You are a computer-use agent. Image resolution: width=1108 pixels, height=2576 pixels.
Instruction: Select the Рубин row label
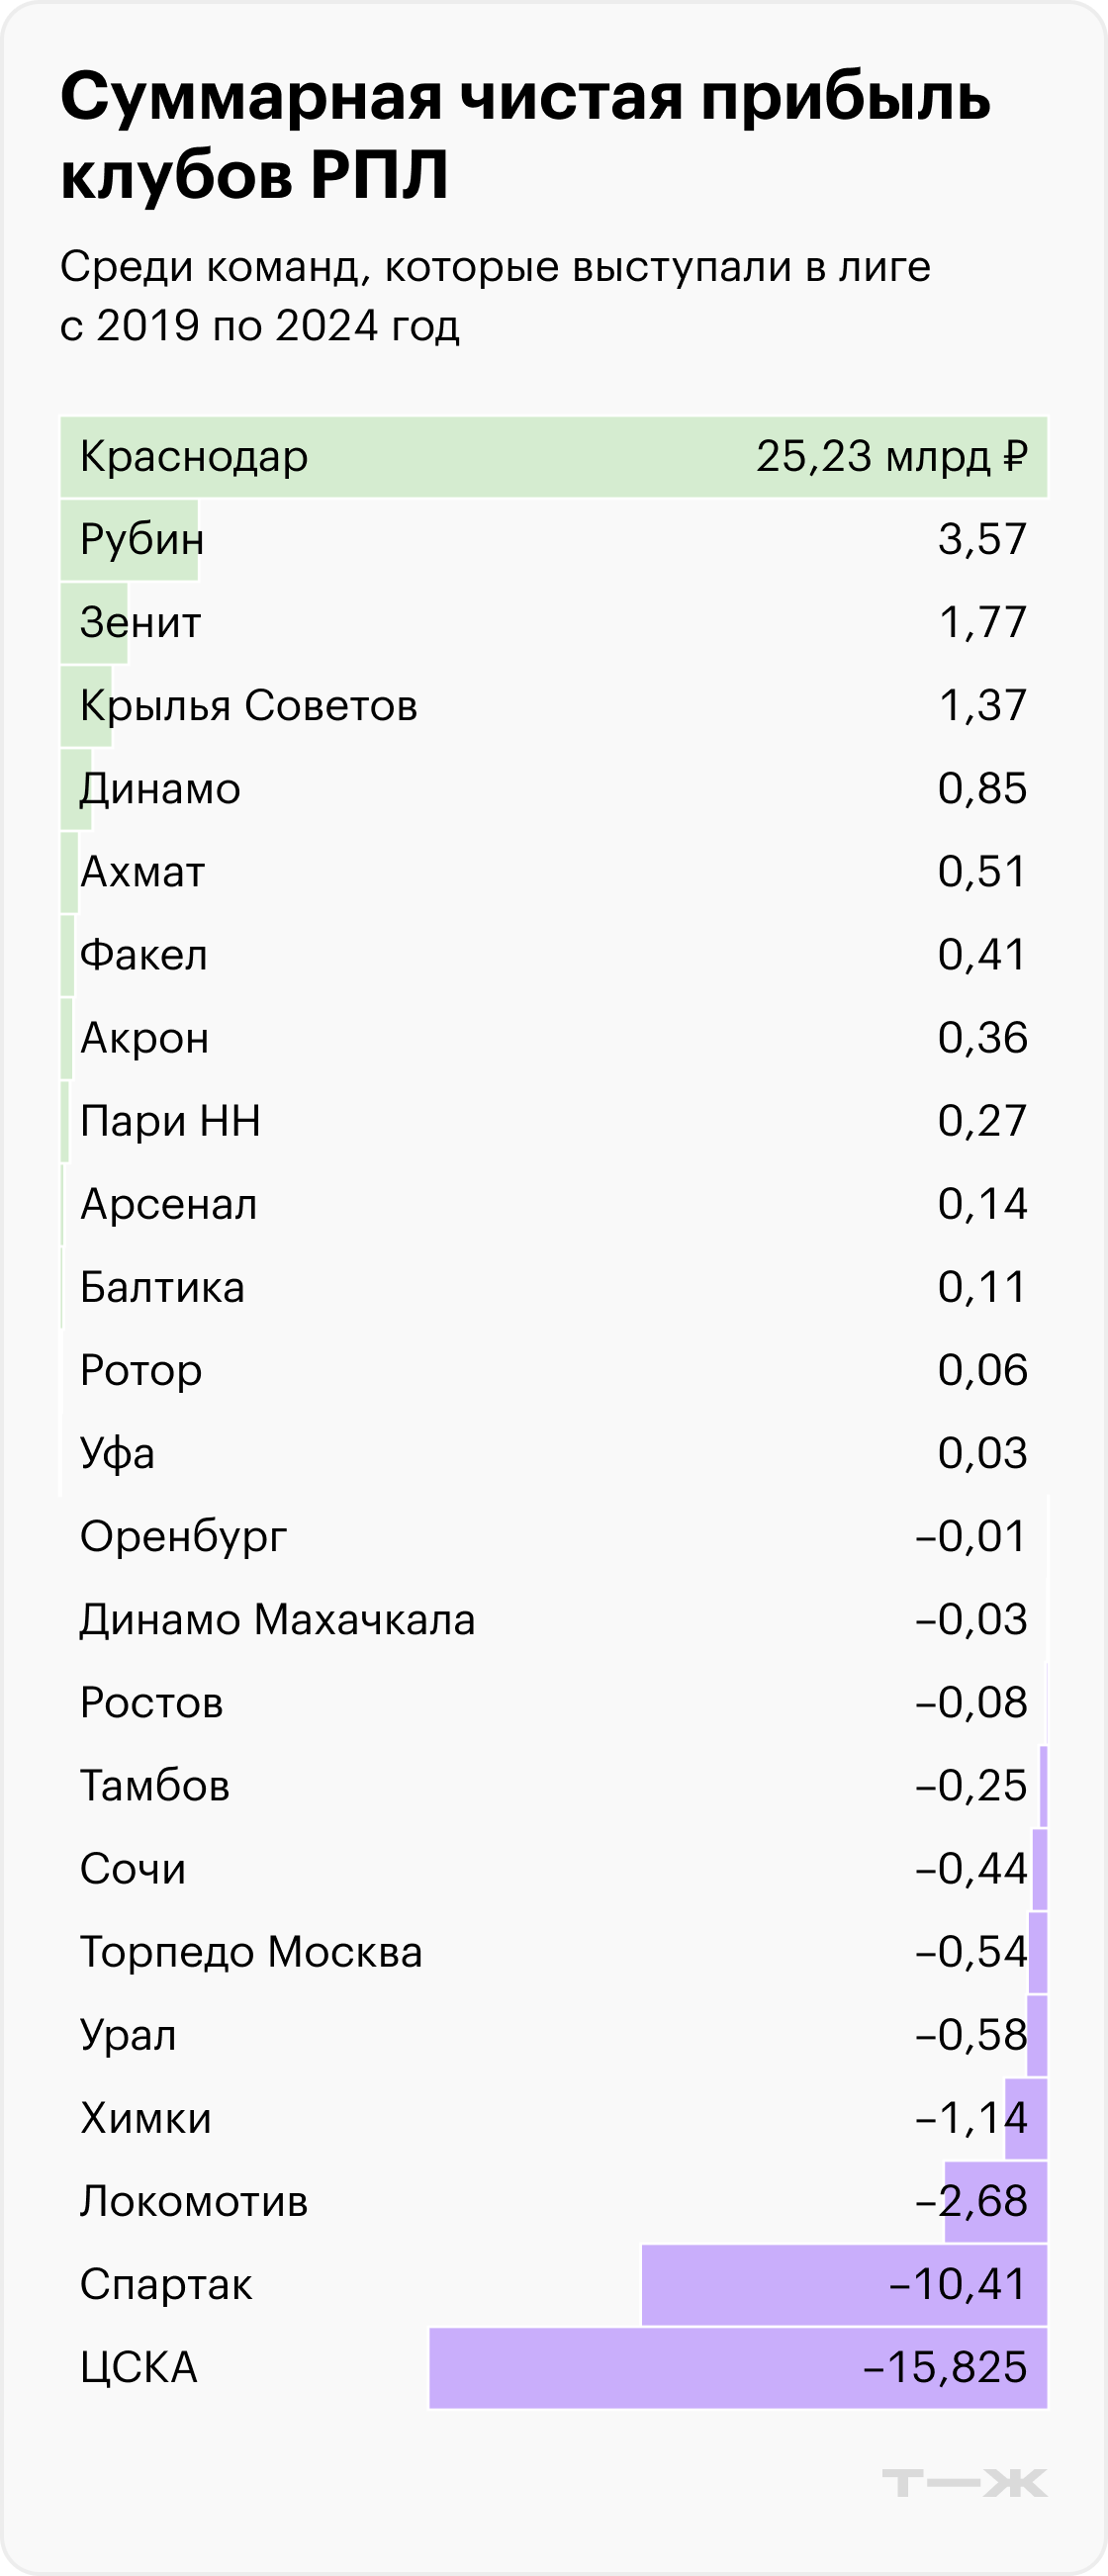[x=142, y=539]
